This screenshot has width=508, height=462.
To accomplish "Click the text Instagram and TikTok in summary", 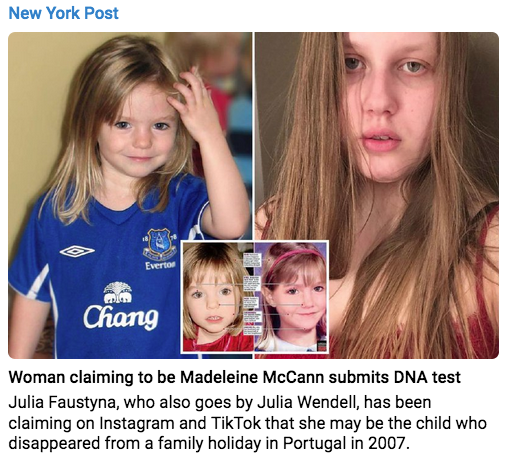I will [180, 423].
